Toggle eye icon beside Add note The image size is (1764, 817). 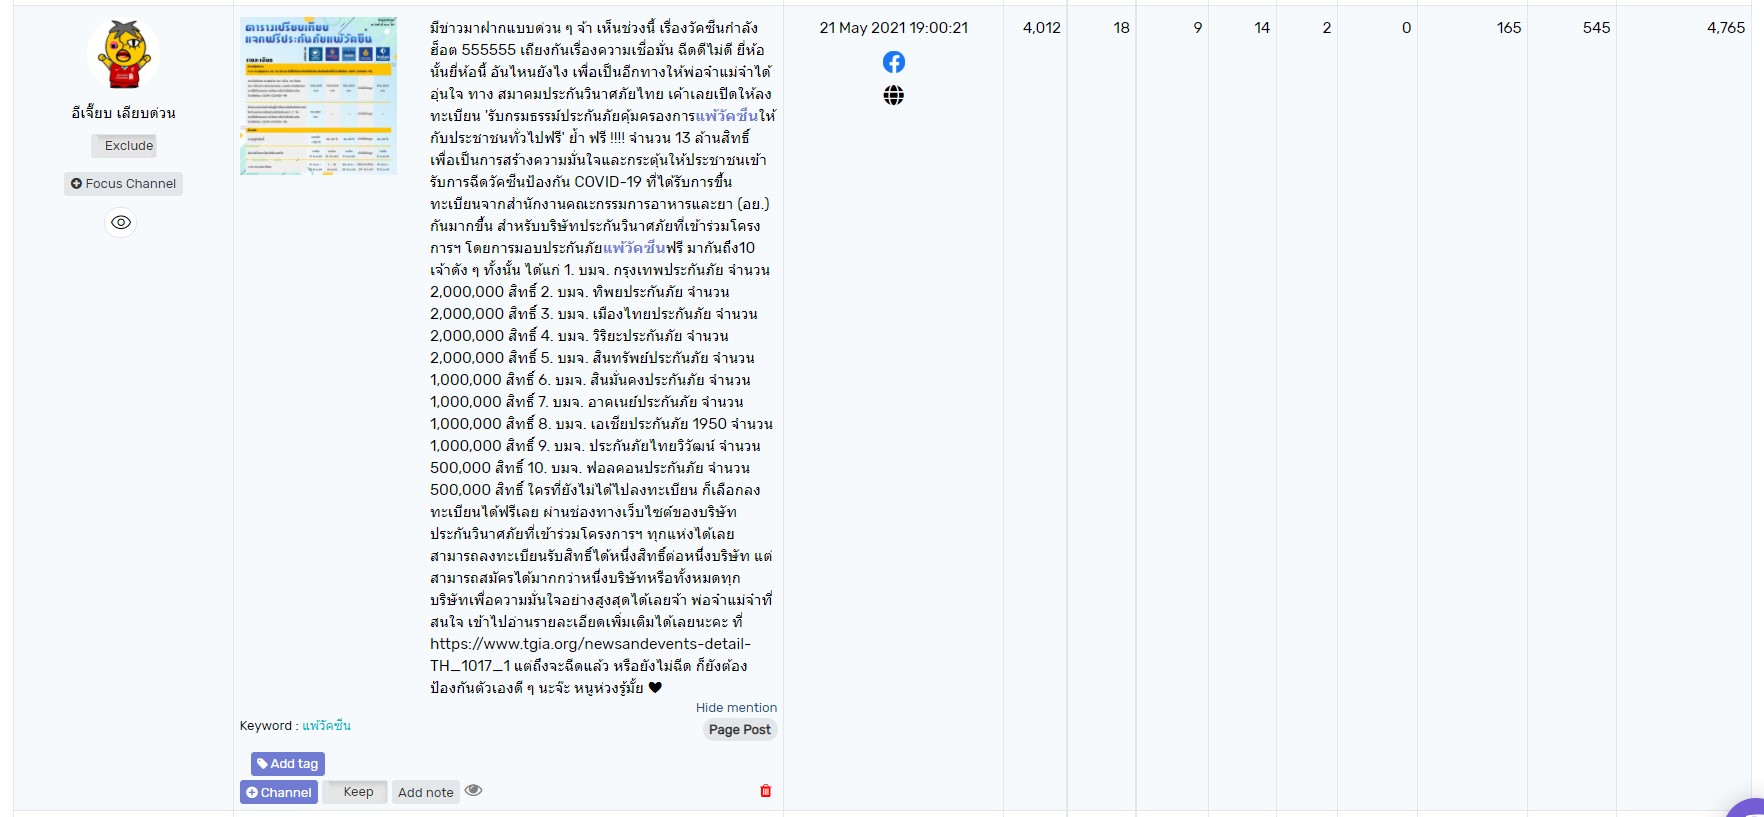pos(474,790)
